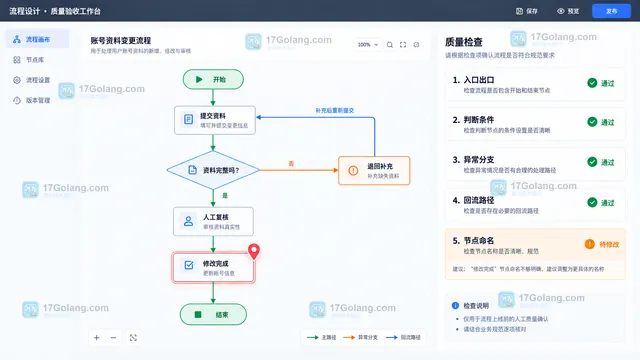Click the 流程设置 gear icon
The height and width of the screenshot is (360, 640).
17,80
